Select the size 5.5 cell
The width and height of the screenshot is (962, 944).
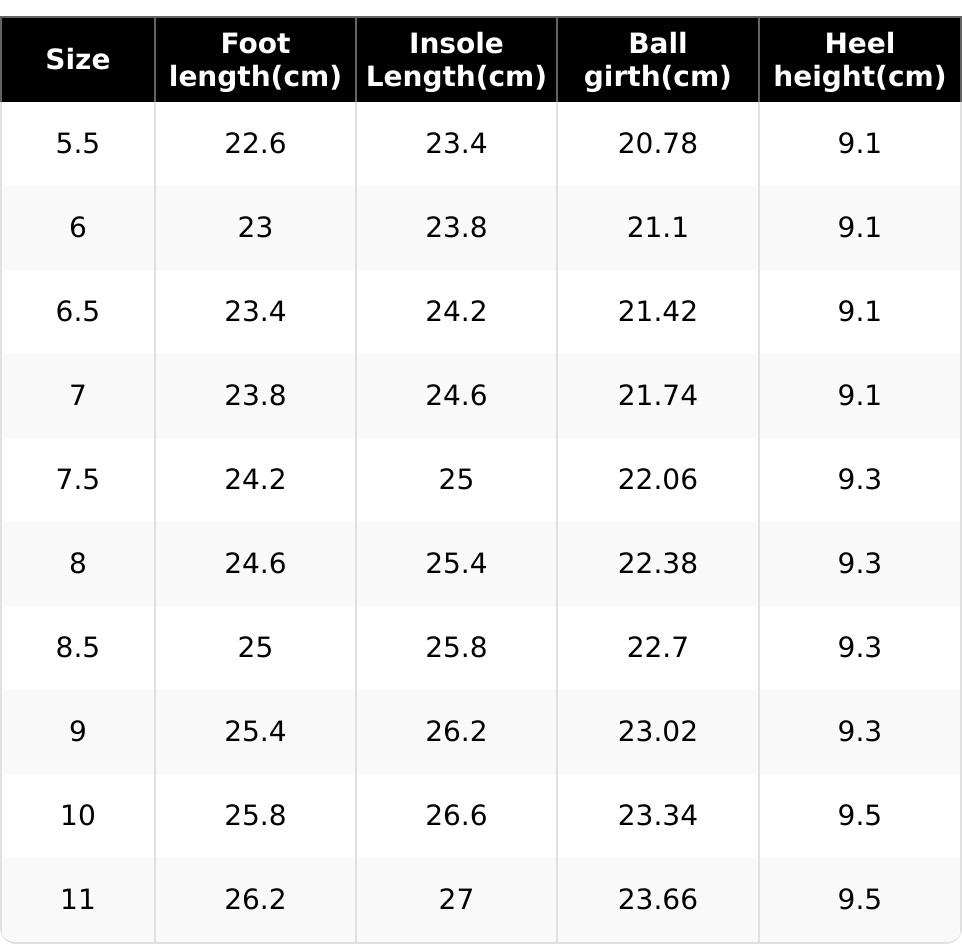tap(77, 144)
